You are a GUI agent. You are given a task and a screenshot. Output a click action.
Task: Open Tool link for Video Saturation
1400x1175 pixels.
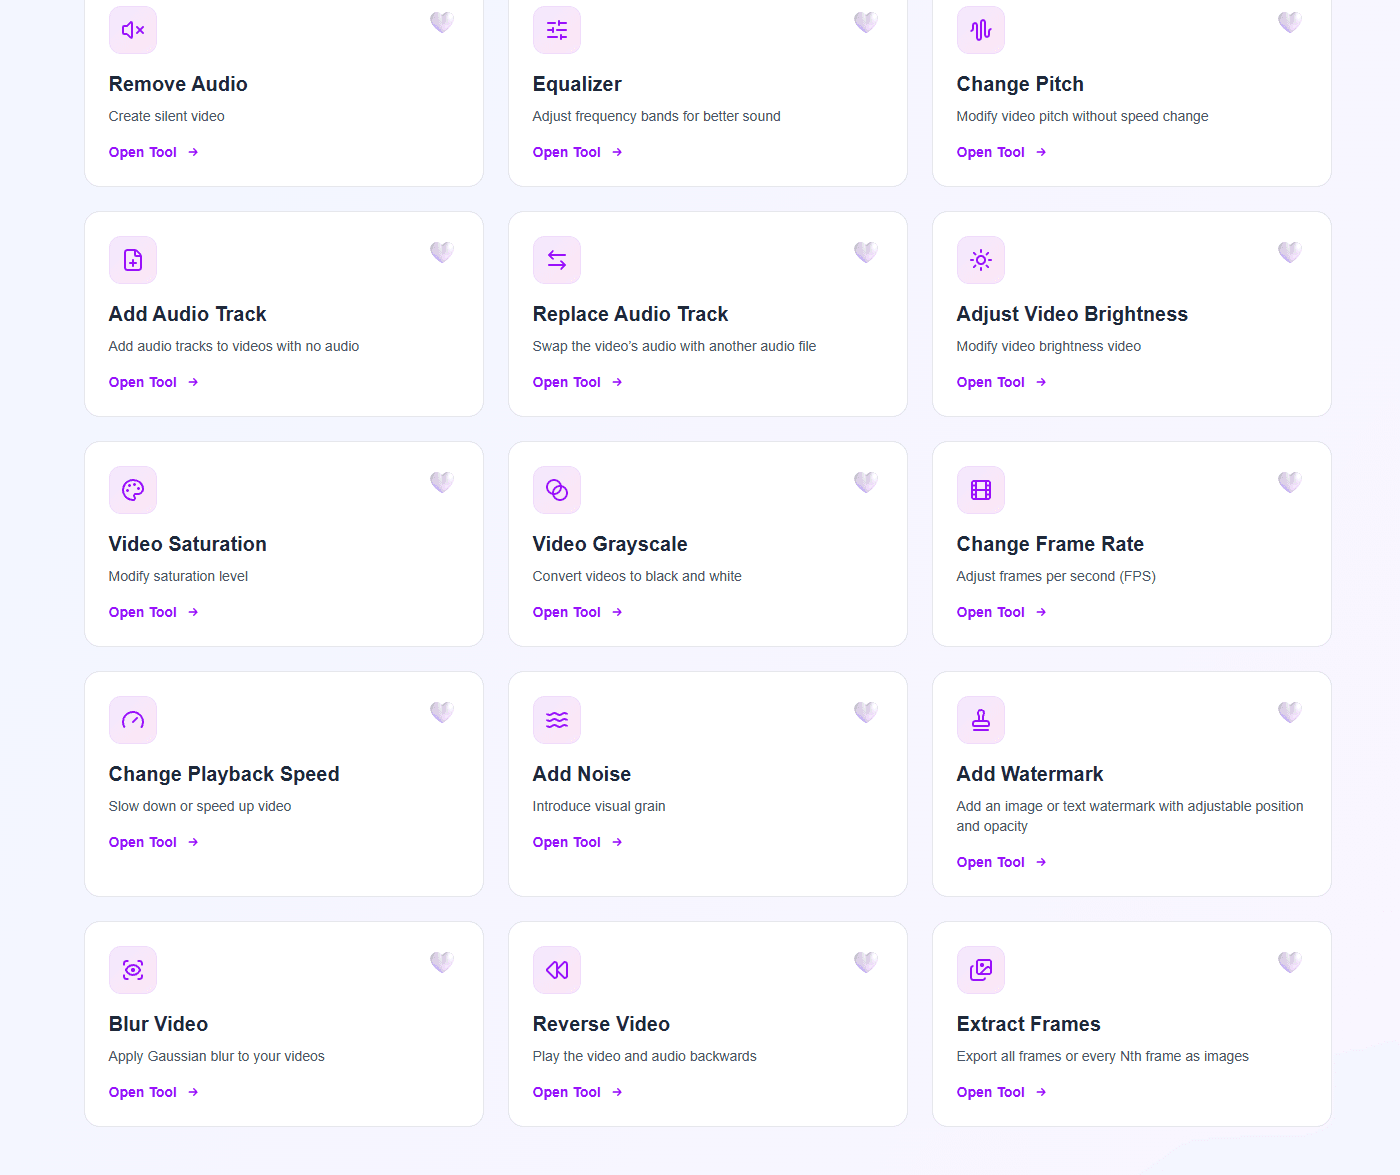point(154,612)
